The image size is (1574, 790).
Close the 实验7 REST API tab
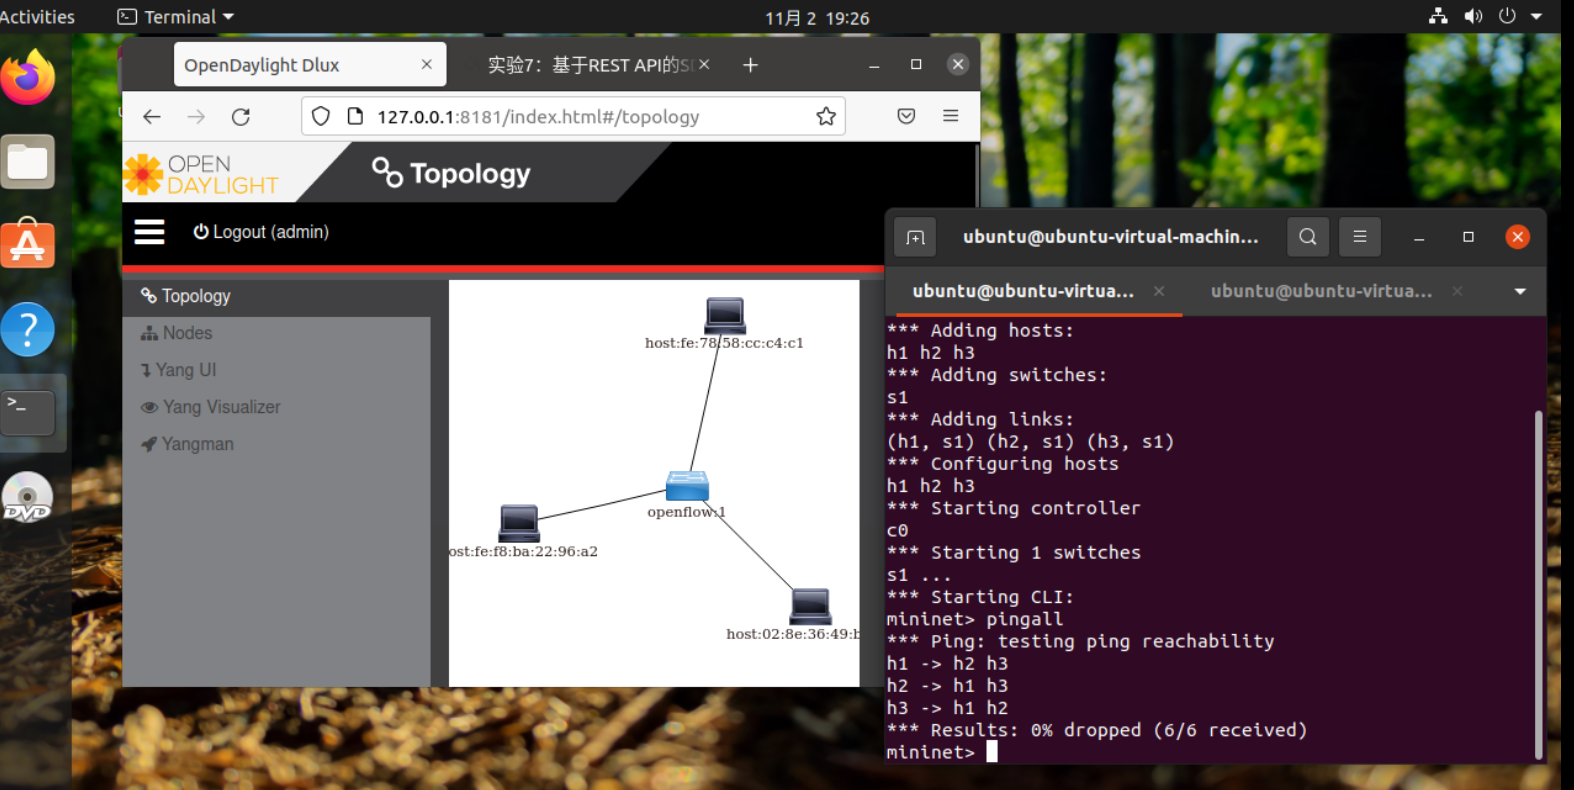[704, 64]
